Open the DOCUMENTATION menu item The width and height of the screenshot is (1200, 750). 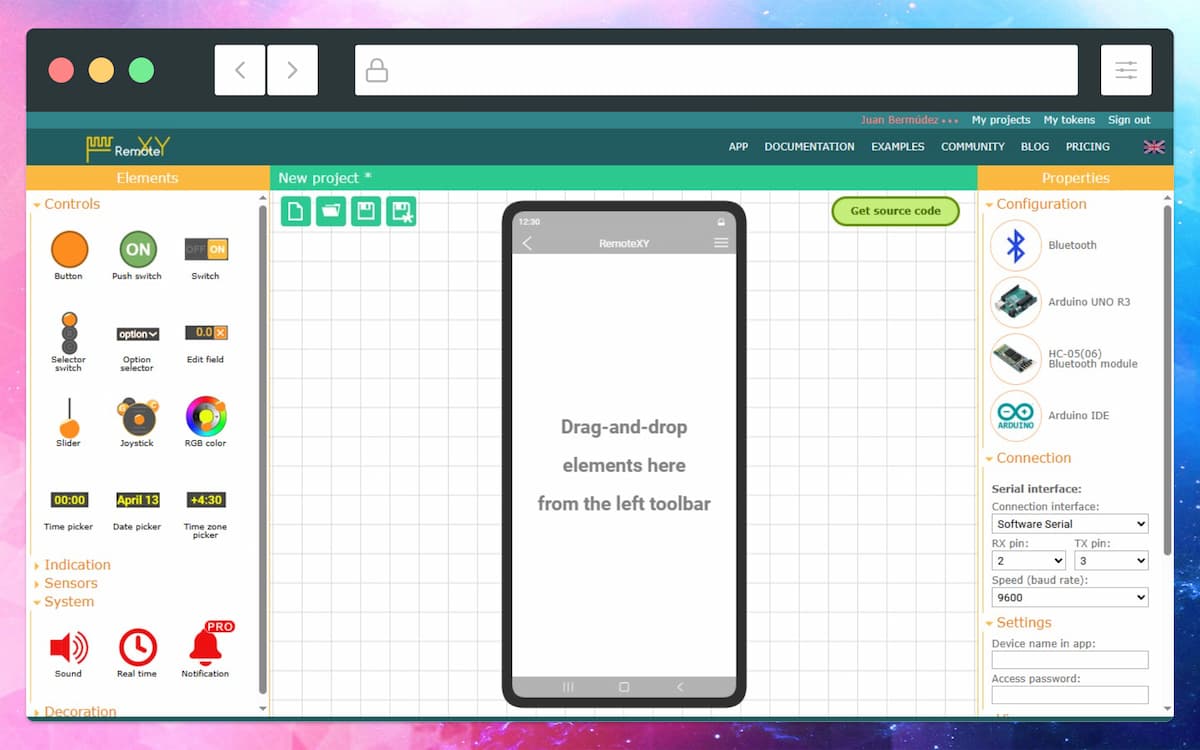809,147
